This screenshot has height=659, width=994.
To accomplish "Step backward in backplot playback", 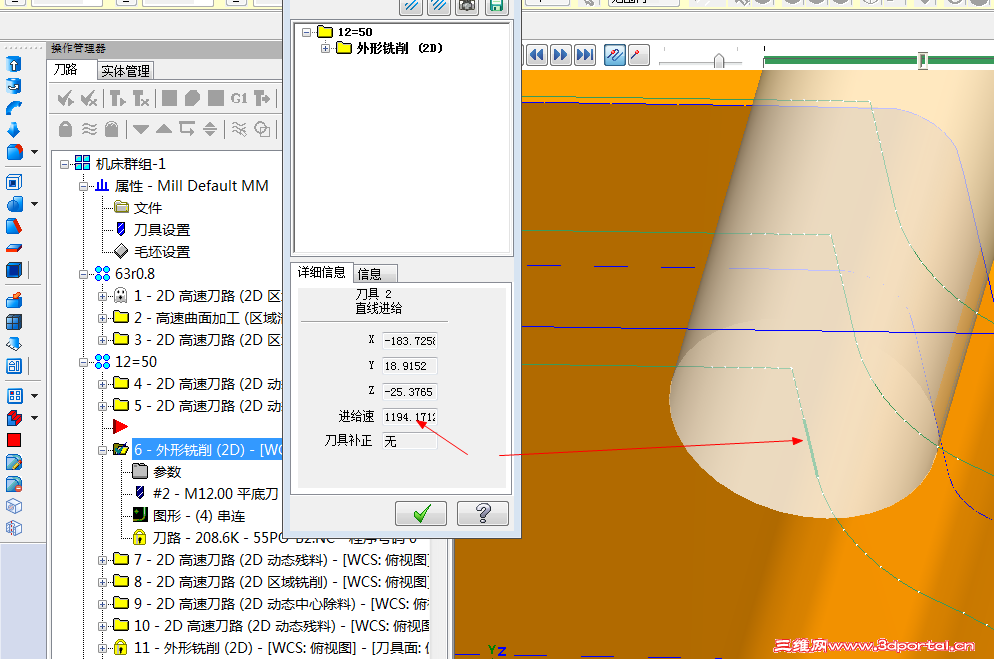I will pos(537,55).
